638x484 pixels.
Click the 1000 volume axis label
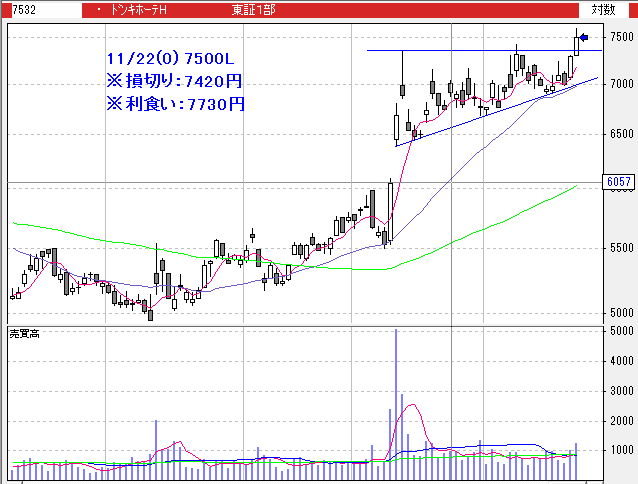coord(621,450)
